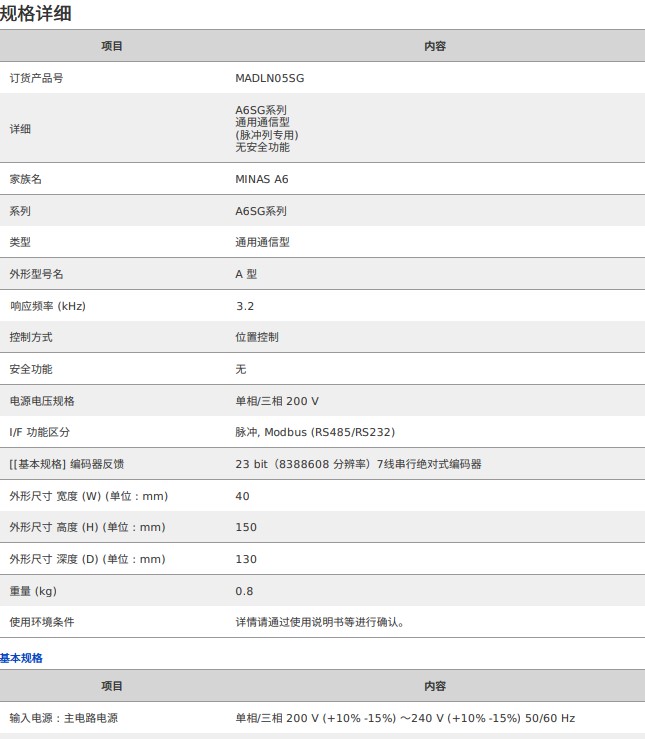645x739 pixels.
Task: Click the I/F 功能区分 label
Action: pyautogui.click(x=40, y=432)
